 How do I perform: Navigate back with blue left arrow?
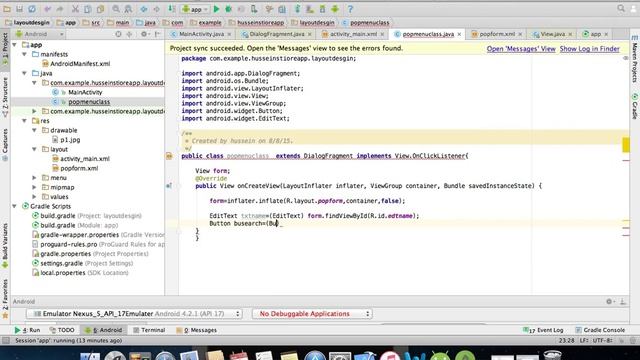click(x=144, y=9)
